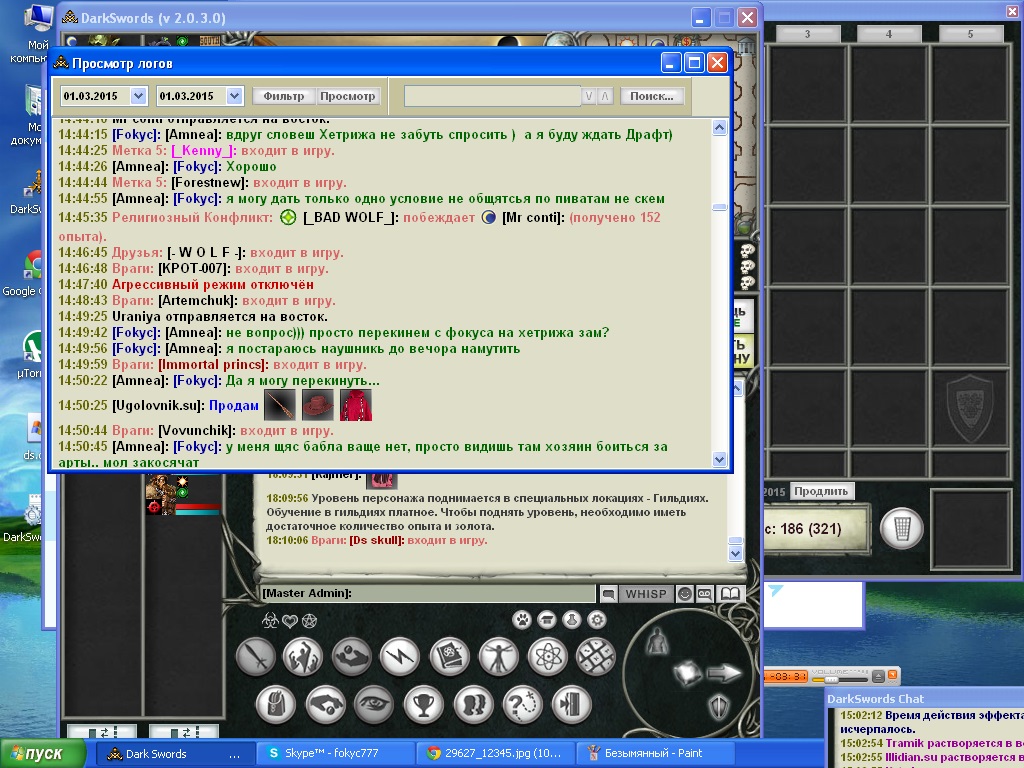This screenshot has width=1024, height=768.
Task: Open the heads silhouettes friends button
Action: (x=473, y=705)
